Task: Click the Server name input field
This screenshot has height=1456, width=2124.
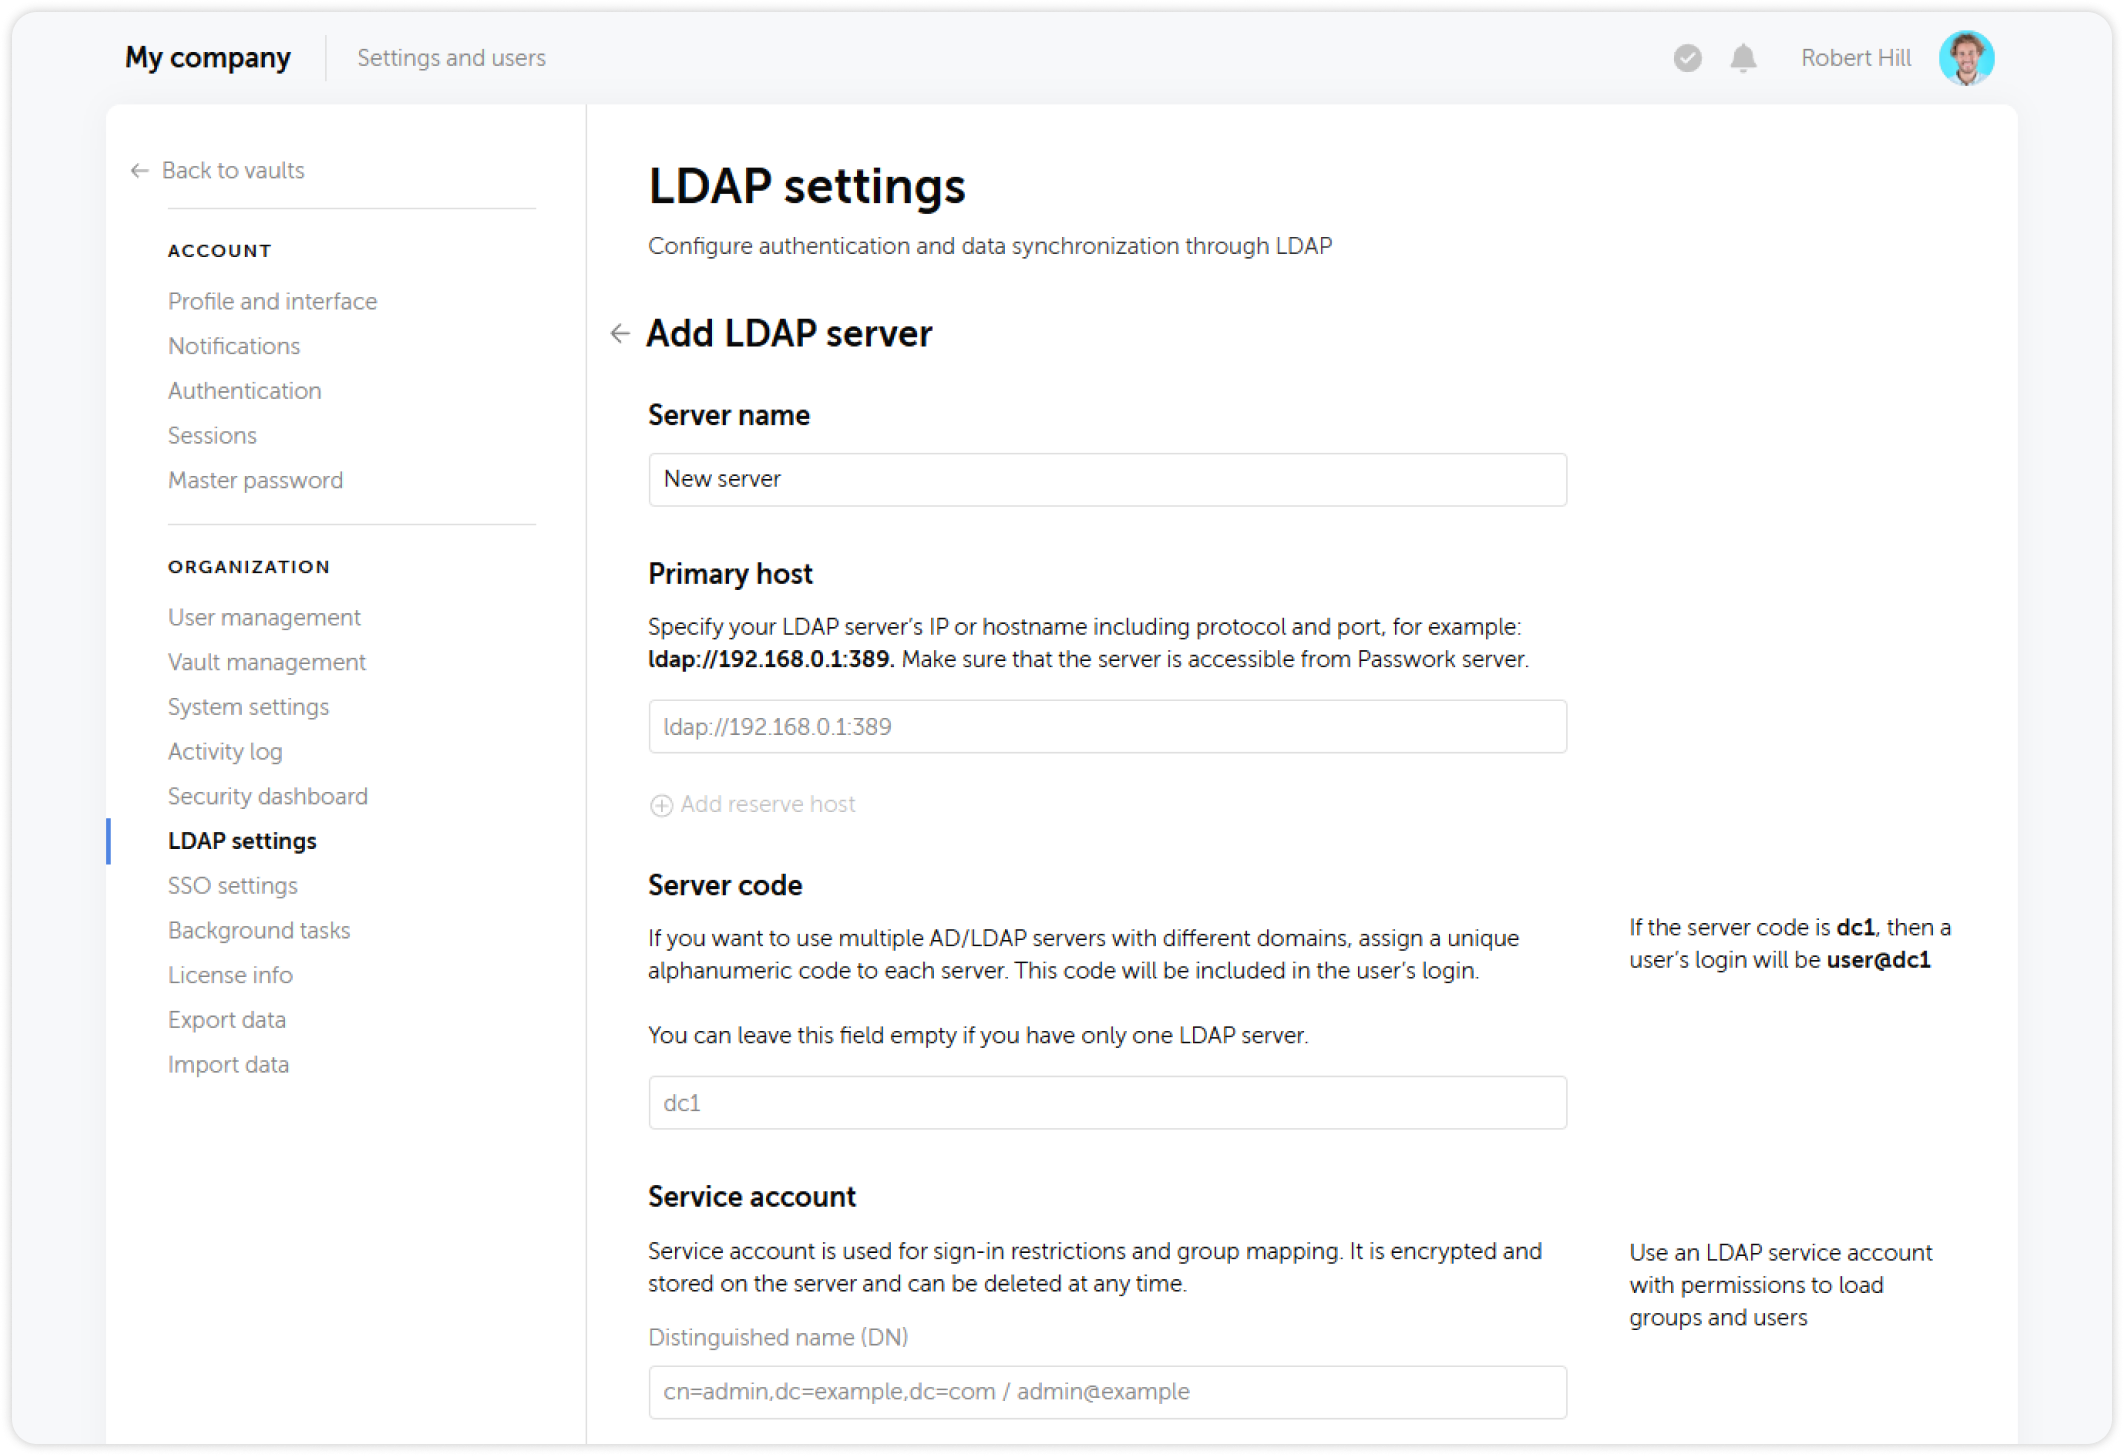Action: pyautogui.click(x=1107, y=480)
